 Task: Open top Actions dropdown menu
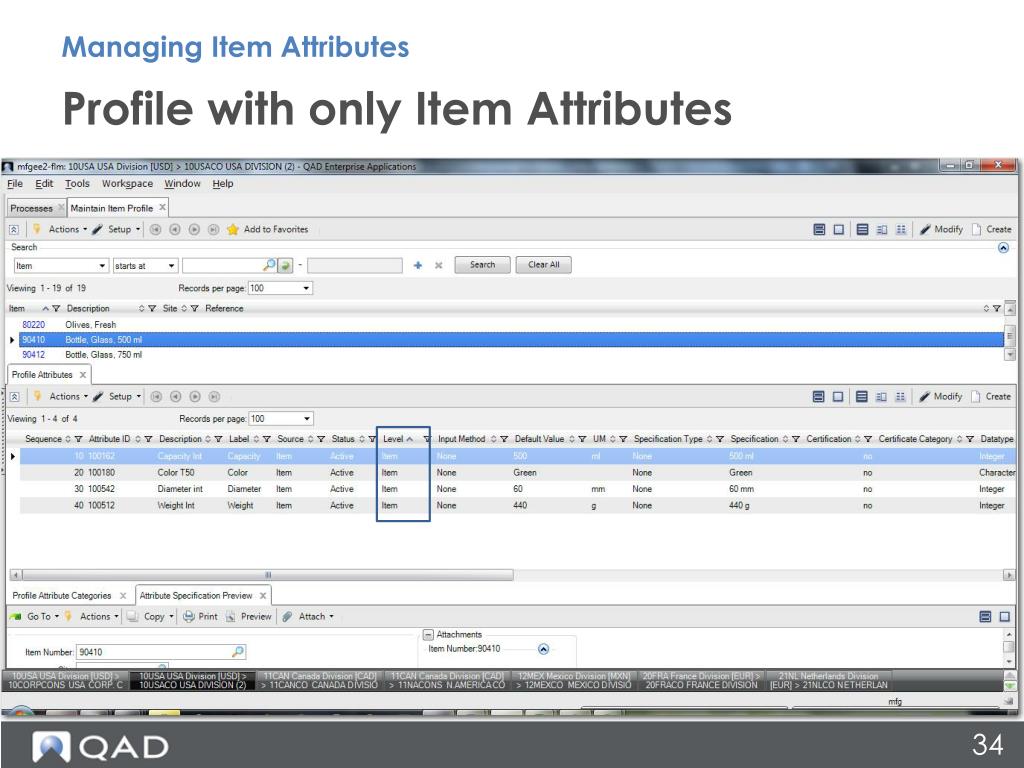tap(68, 229)
